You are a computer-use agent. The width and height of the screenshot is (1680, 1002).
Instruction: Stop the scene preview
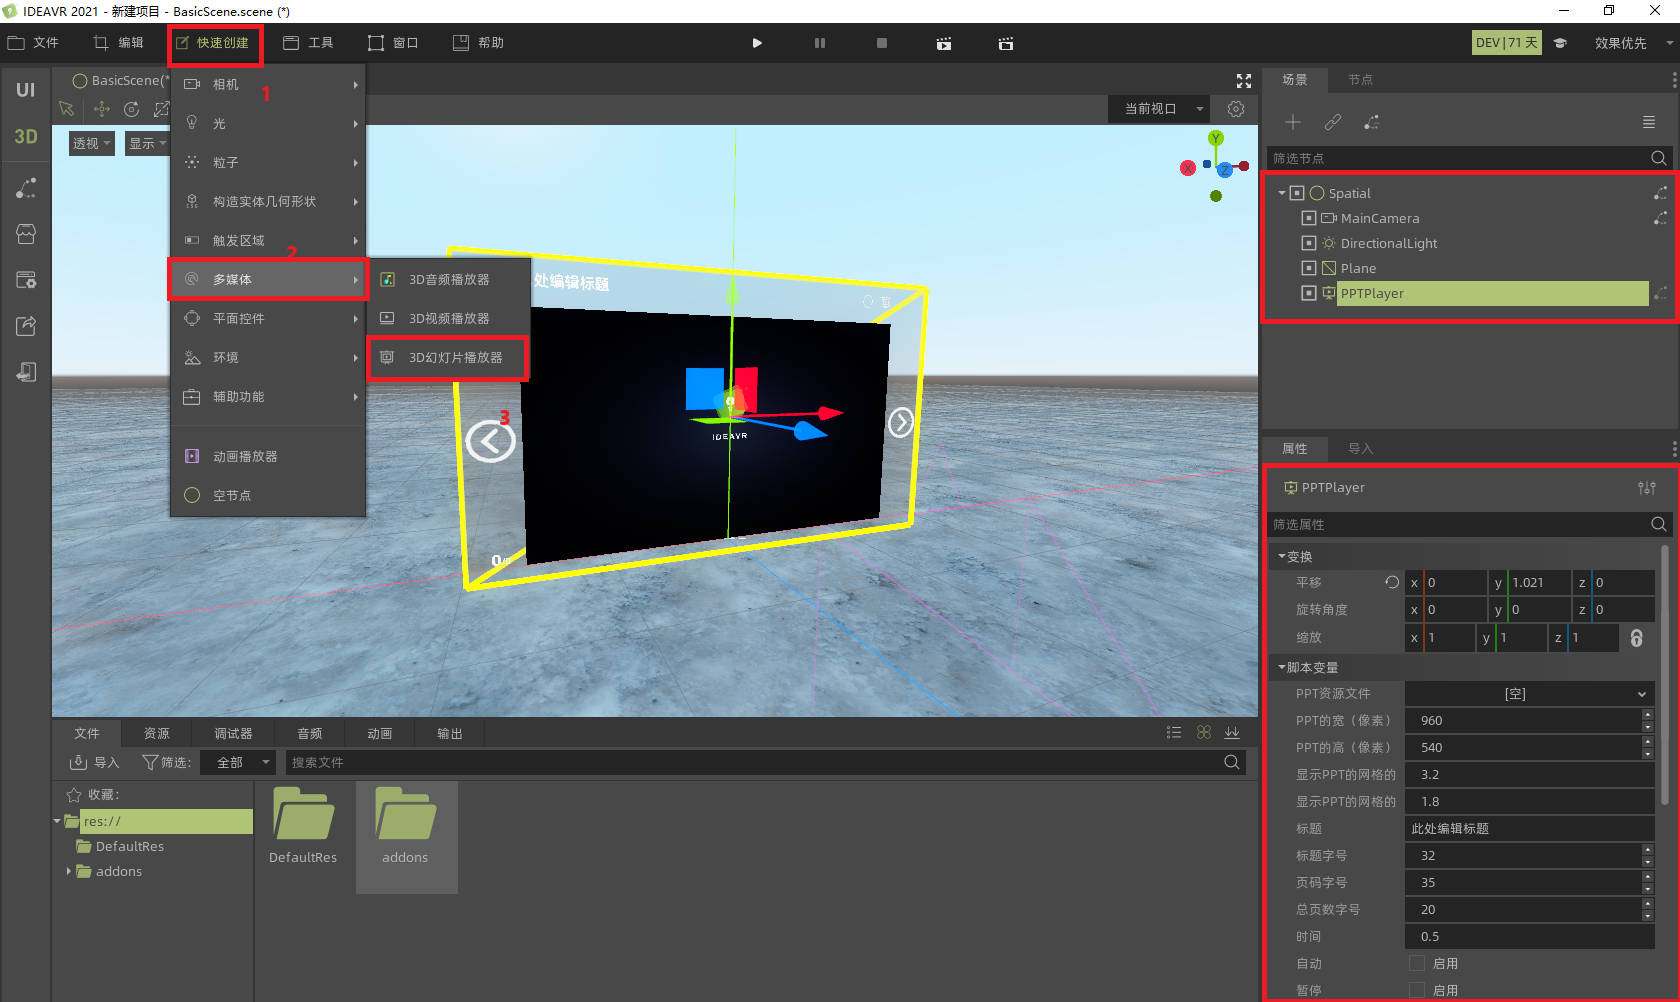click(882, 43)
